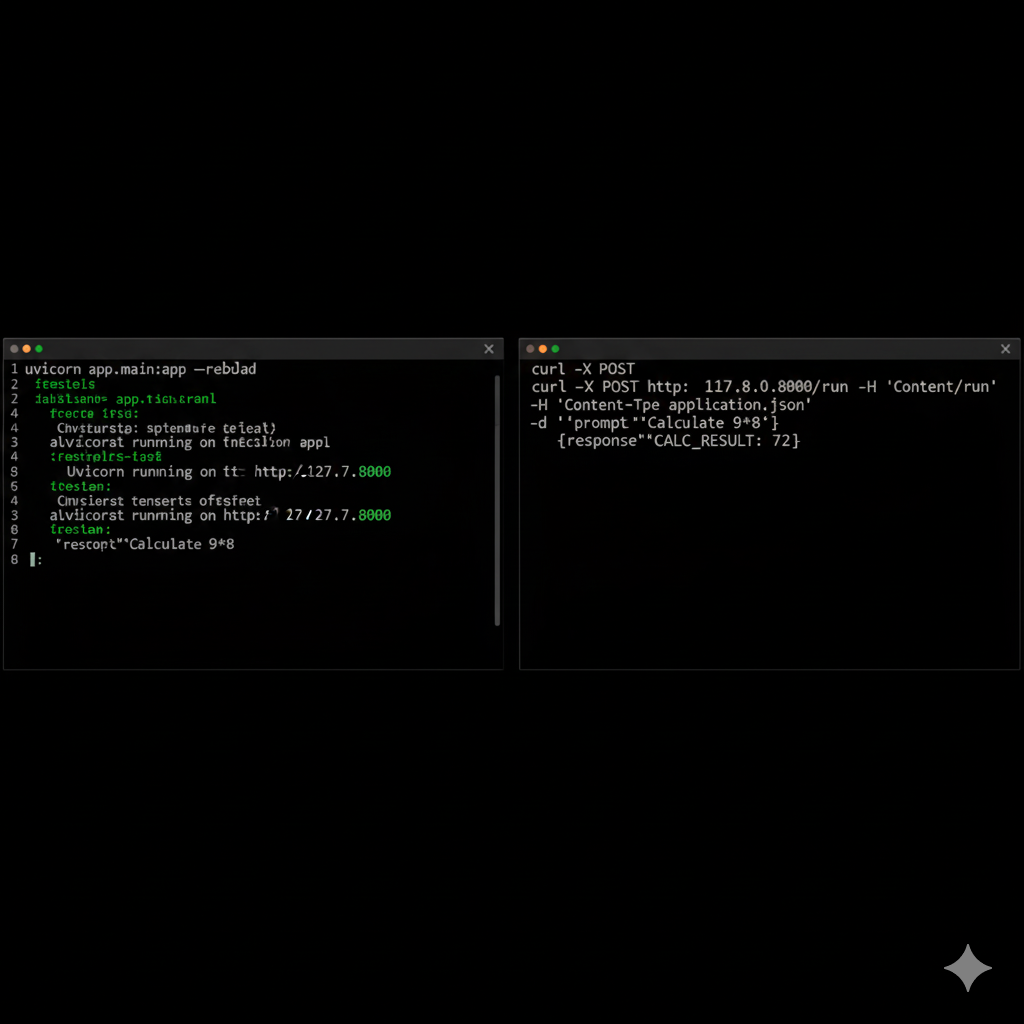Open the http://127.7.8000 link
The image size is (1024, 1024).
click(322, 471)
